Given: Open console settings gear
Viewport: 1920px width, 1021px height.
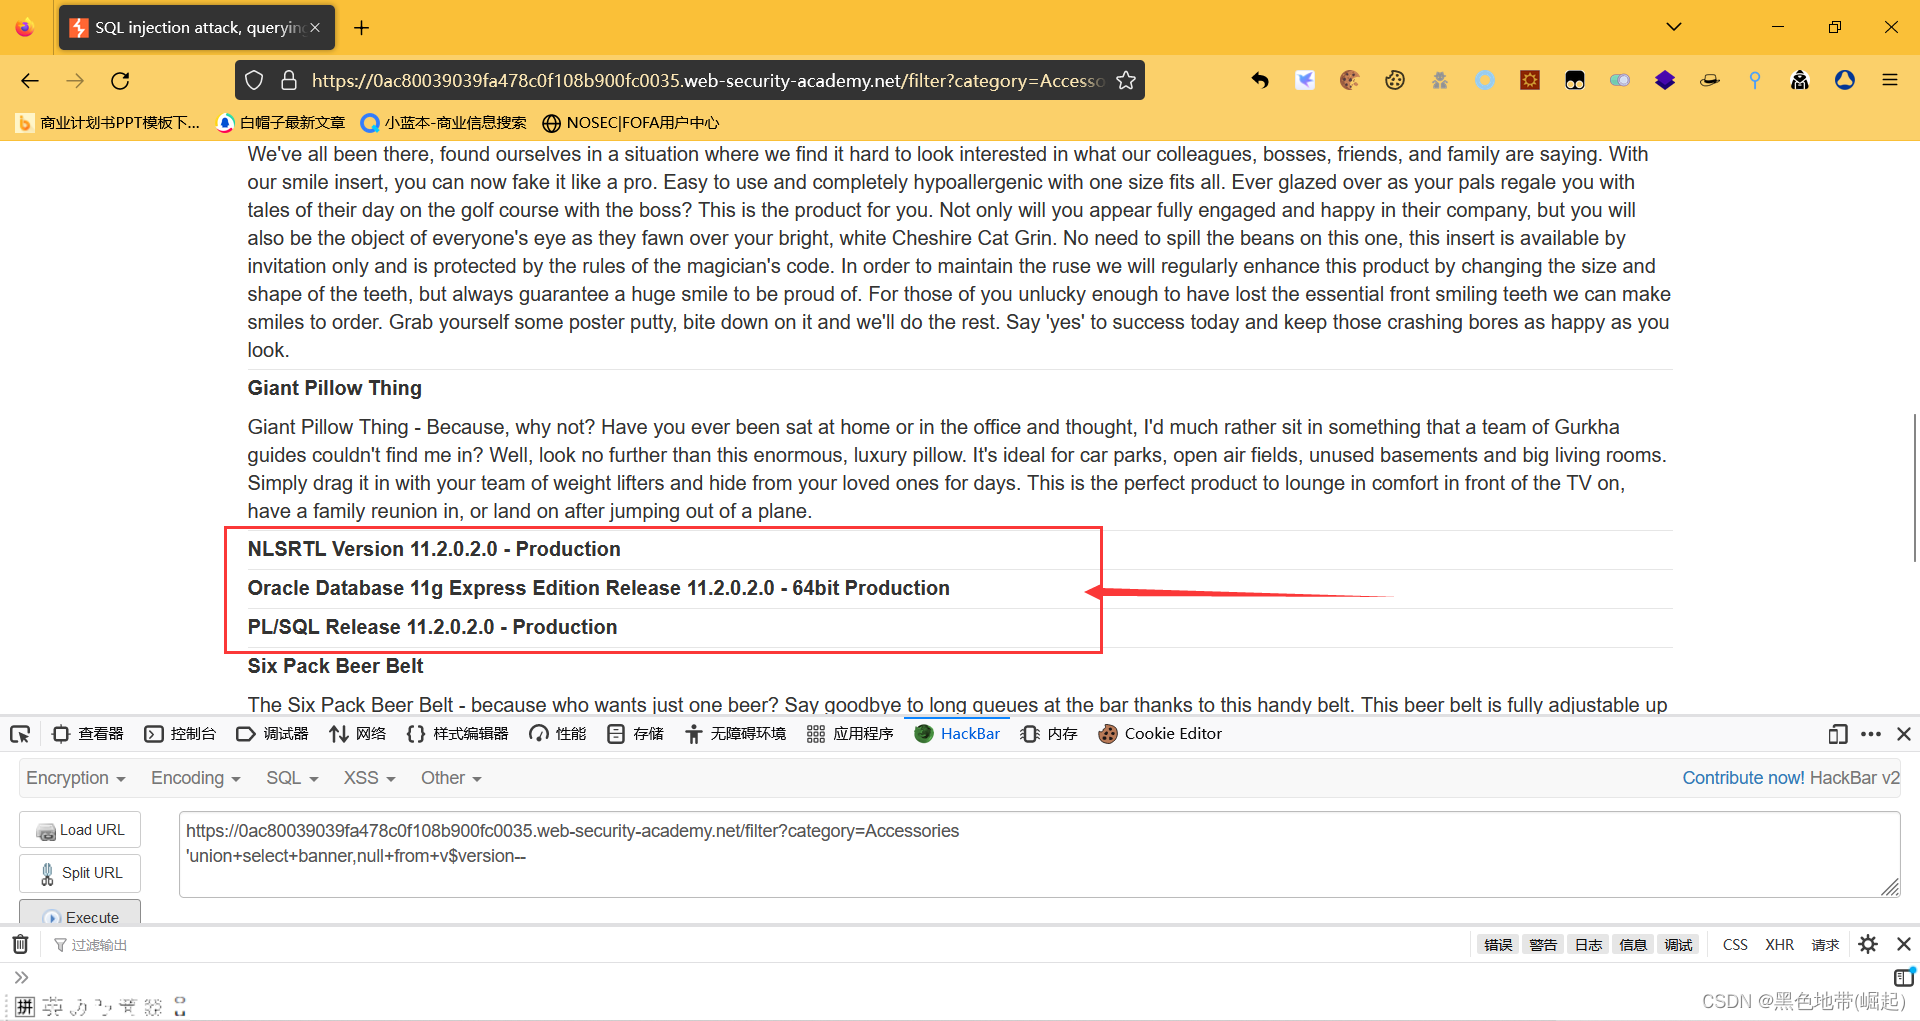Looking at the screenshot, I should click(1868, 945).
